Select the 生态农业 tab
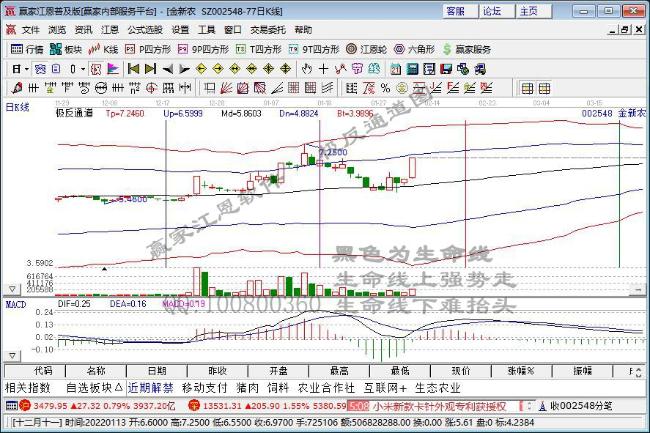The height and width of the screenshot is (433, 650). pos(437,388)
